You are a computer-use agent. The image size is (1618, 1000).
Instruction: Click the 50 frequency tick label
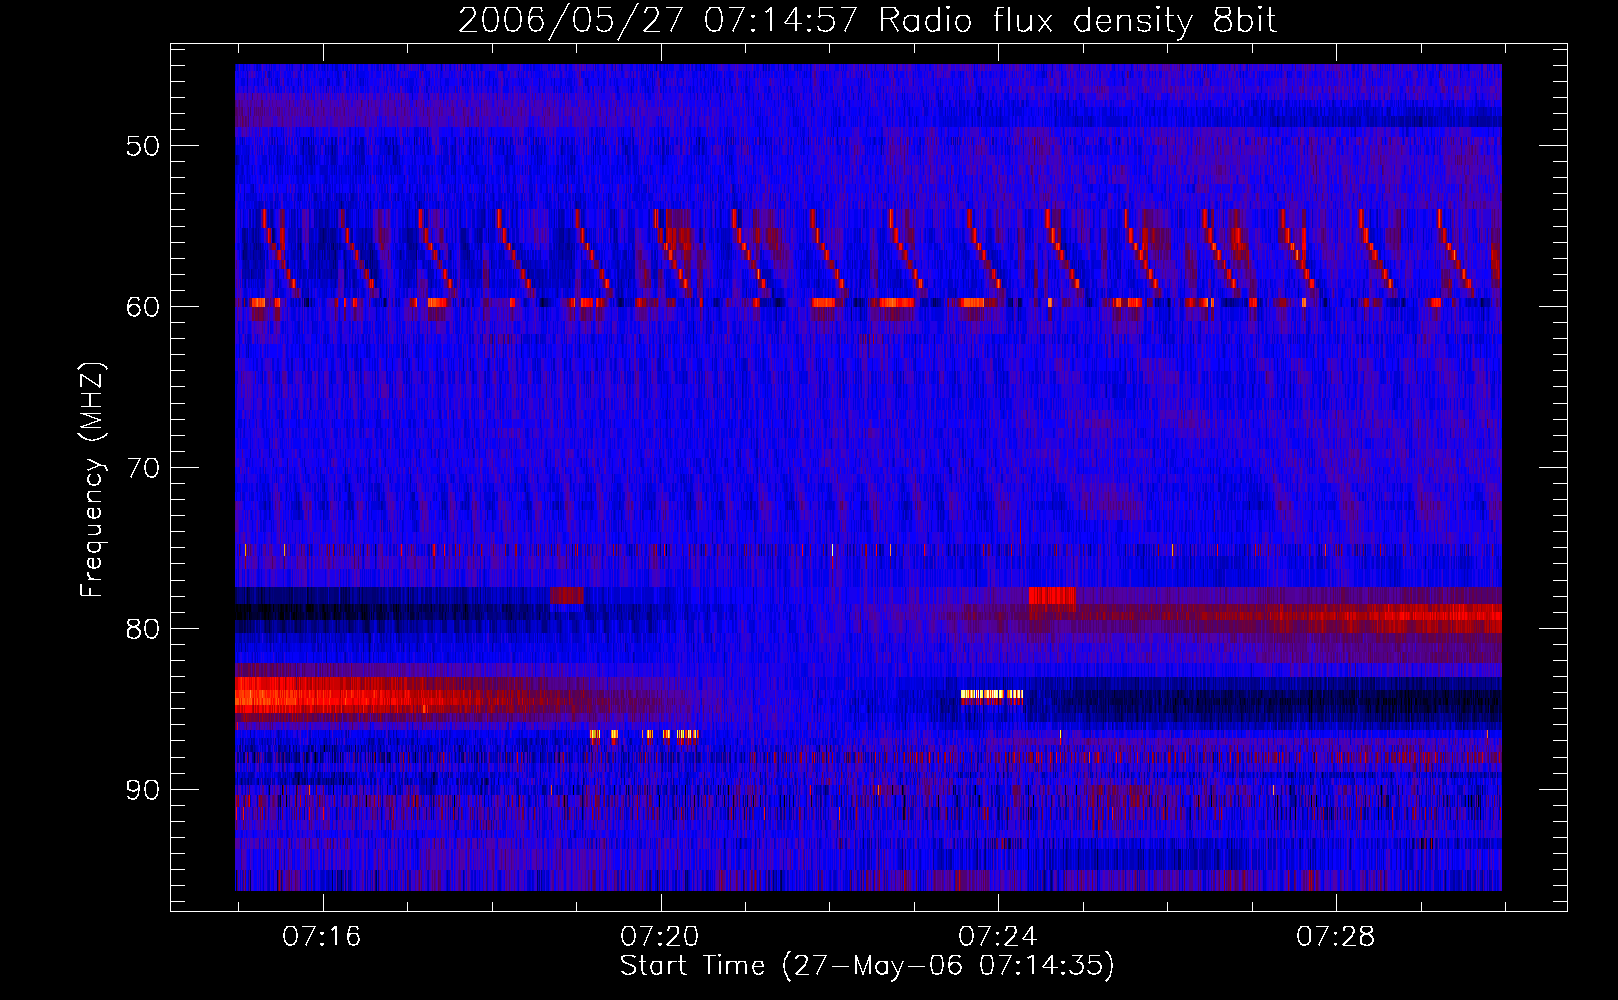point(143,146)
